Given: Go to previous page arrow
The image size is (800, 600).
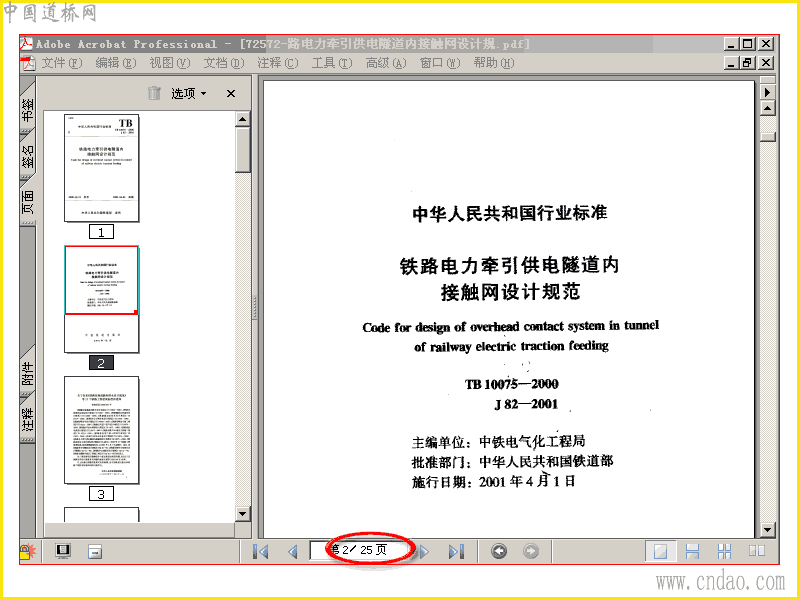Looking at the screenshot, I should pos(292,552).
